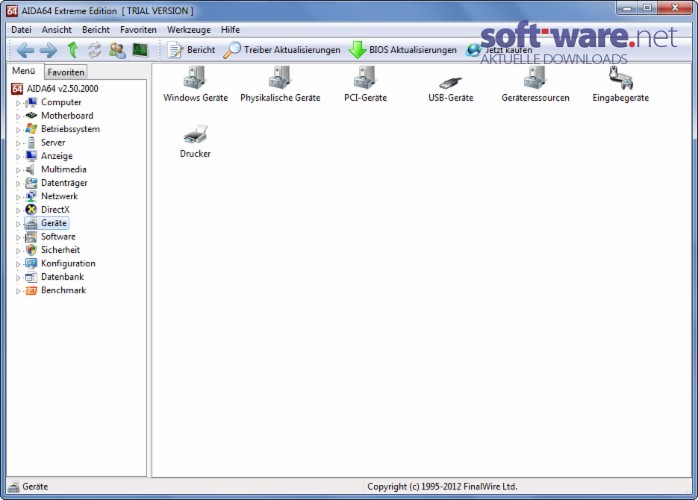Click the Benchmark icon in tree
This screenshot has width=698, height=500.
tap(31, 291)
